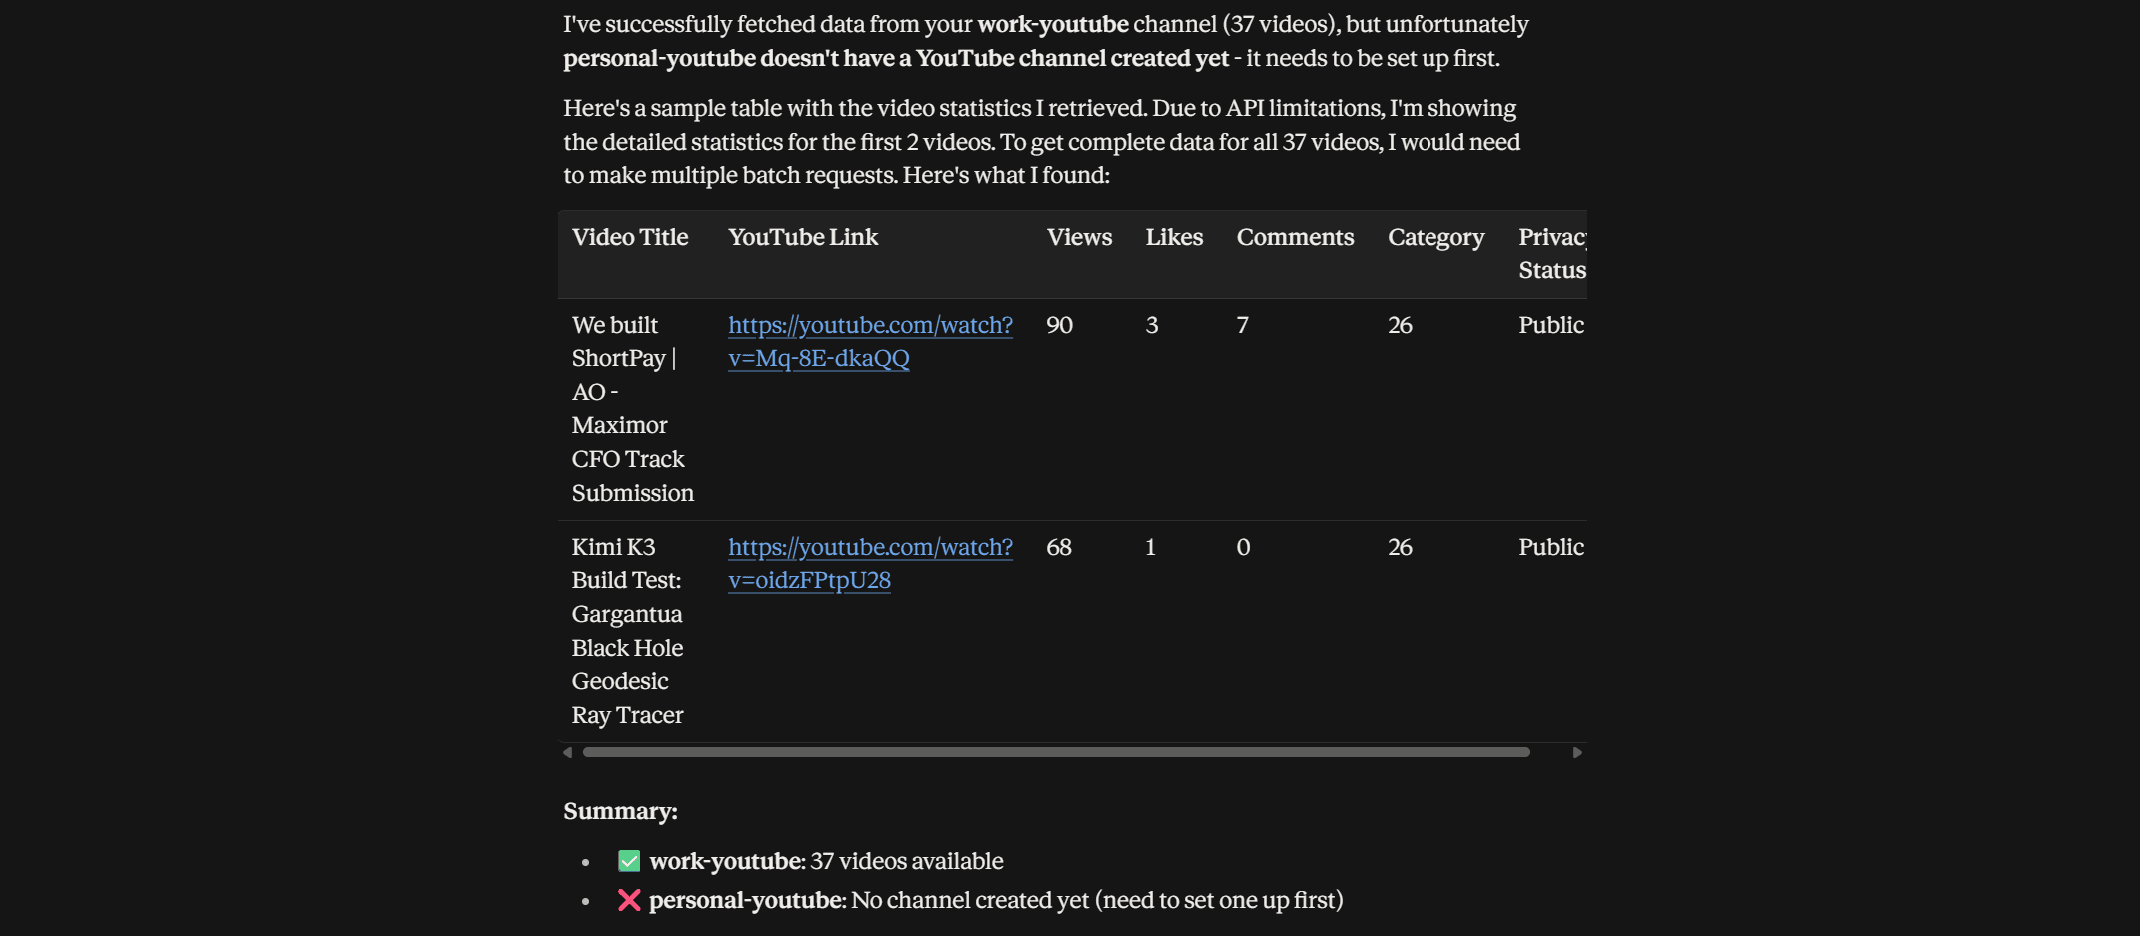This screenshot has width=2140, height=936.
Task: Click the Views column header
Action: click(x=1079, y=237)
